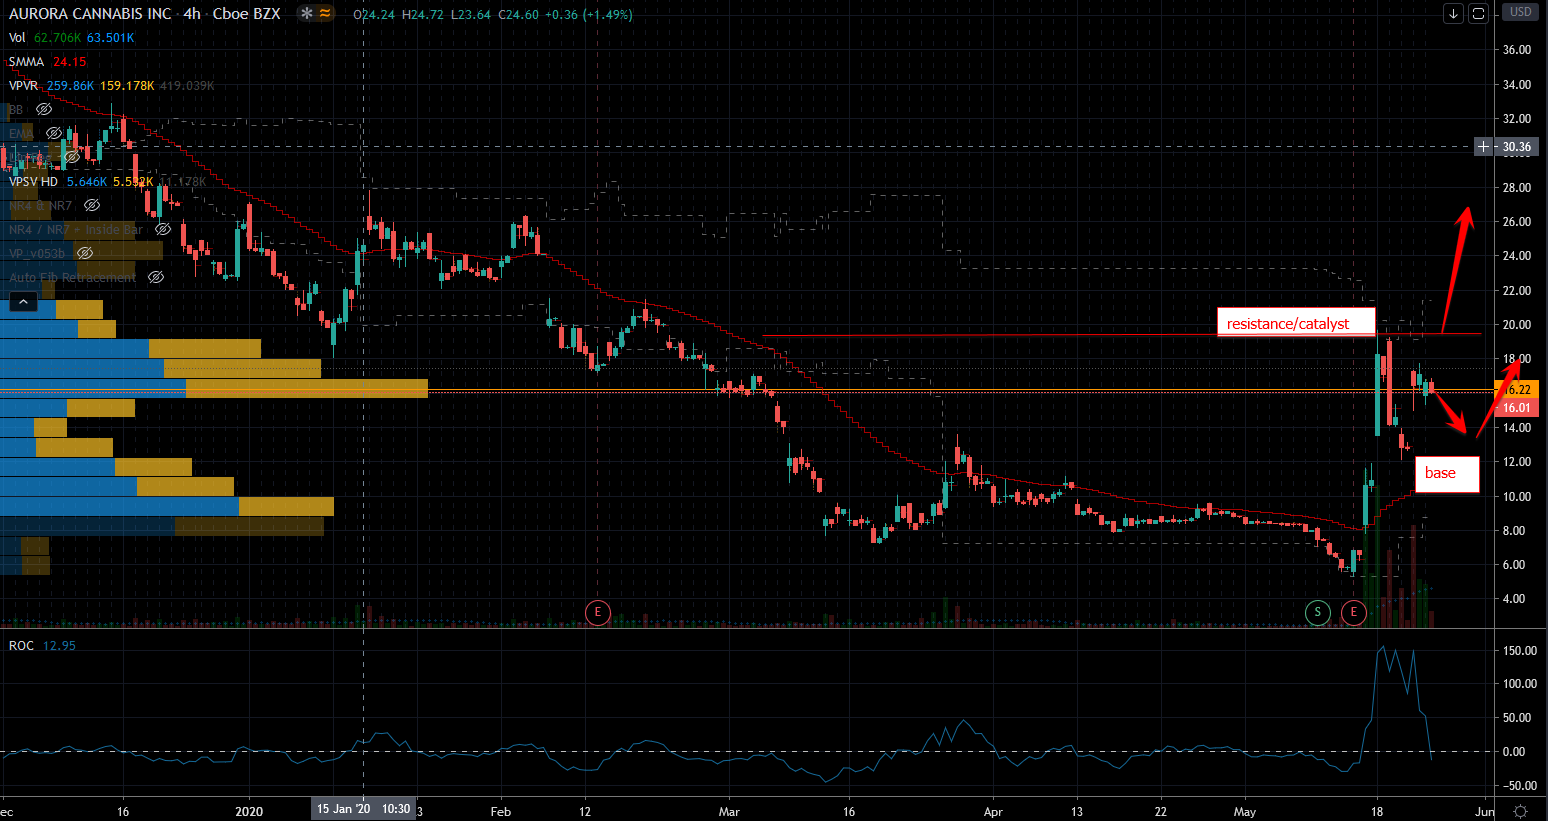Click the May label on the time axis

[x=1245, y=812]
